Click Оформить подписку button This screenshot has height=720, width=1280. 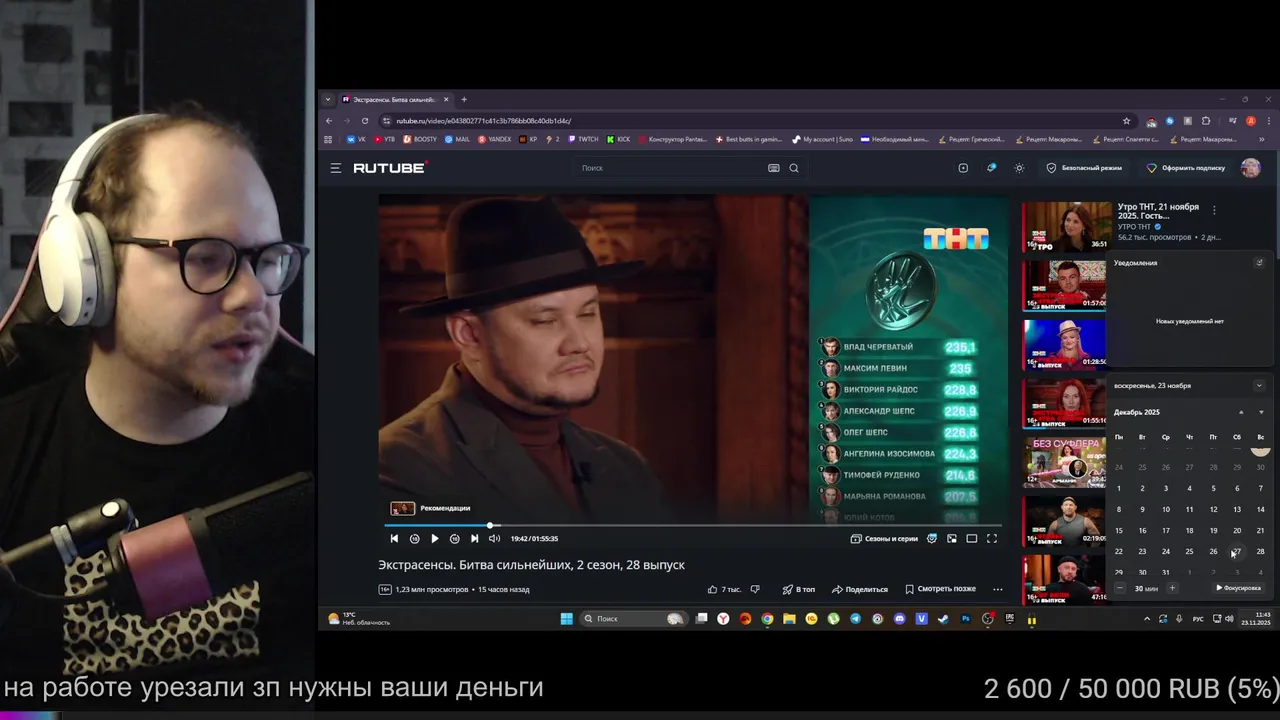click(x=1186, y=168)
